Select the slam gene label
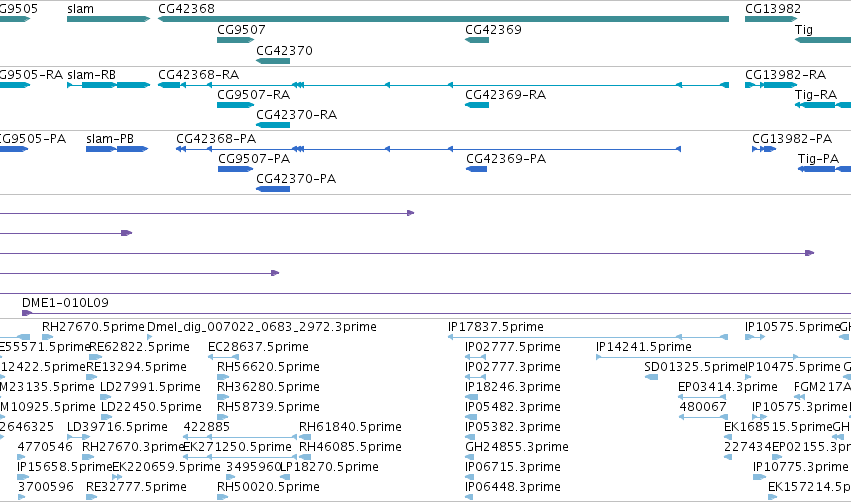 pyautogui.click(x=80, y=9)
